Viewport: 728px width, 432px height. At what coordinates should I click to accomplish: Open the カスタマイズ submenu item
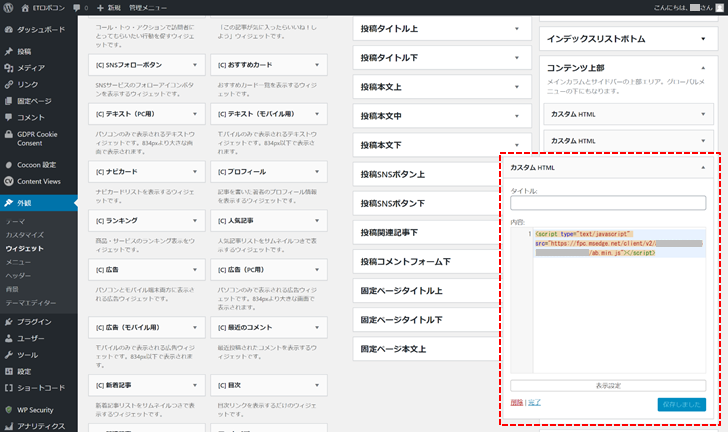(25, 235)
